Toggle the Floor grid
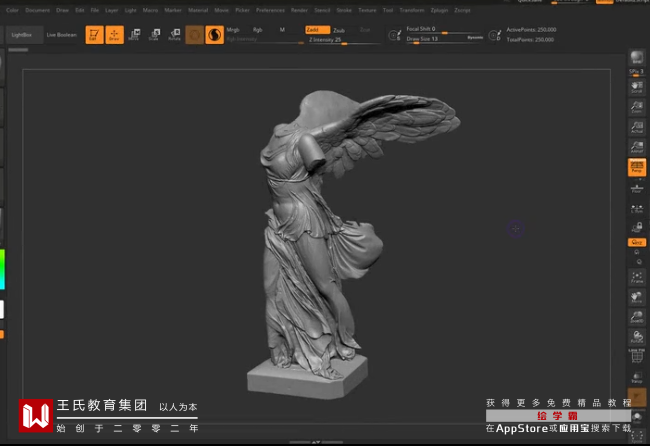Viewport: 650px width, 446px height. [x=637, y=189]
